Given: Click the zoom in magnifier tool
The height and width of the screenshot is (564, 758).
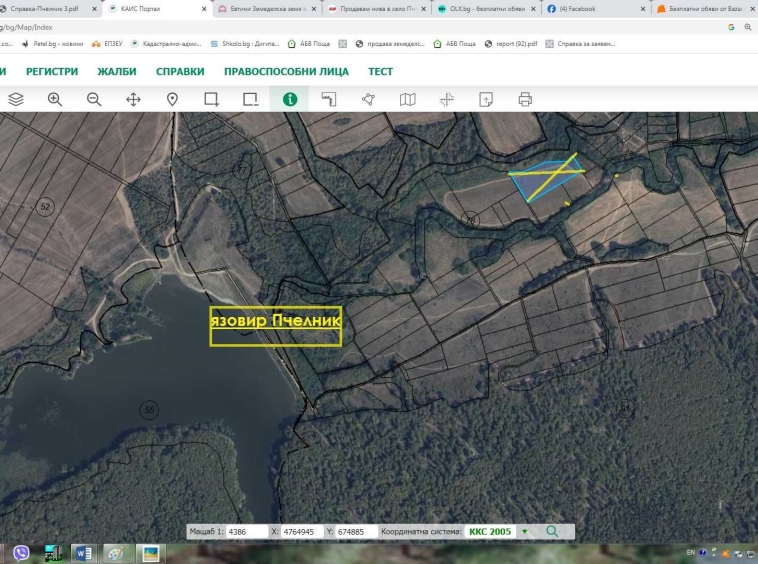Looking at the screenshot, I should (55, 99).
